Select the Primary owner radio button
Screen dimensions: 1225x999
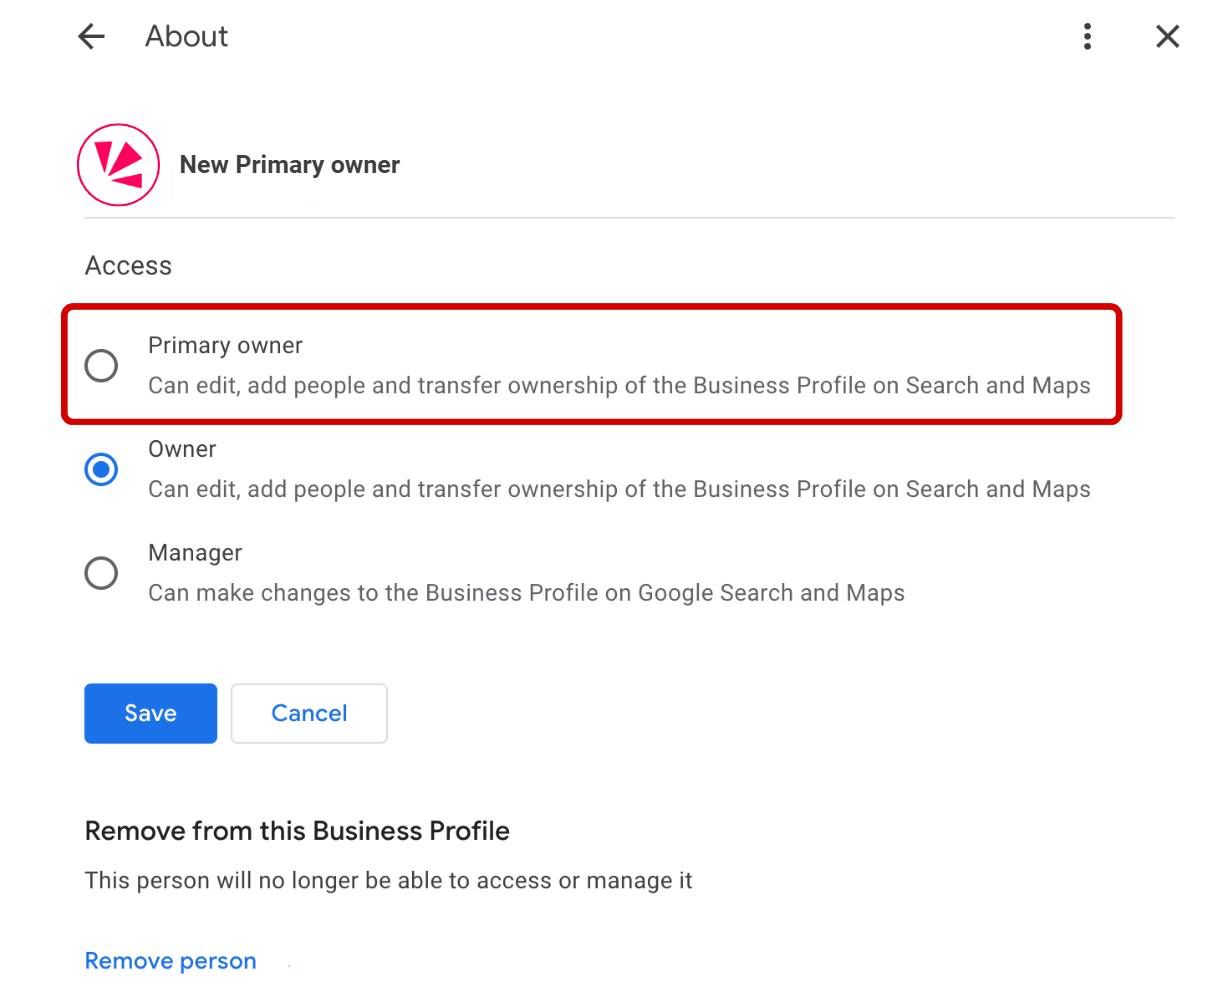click(101, 366)
